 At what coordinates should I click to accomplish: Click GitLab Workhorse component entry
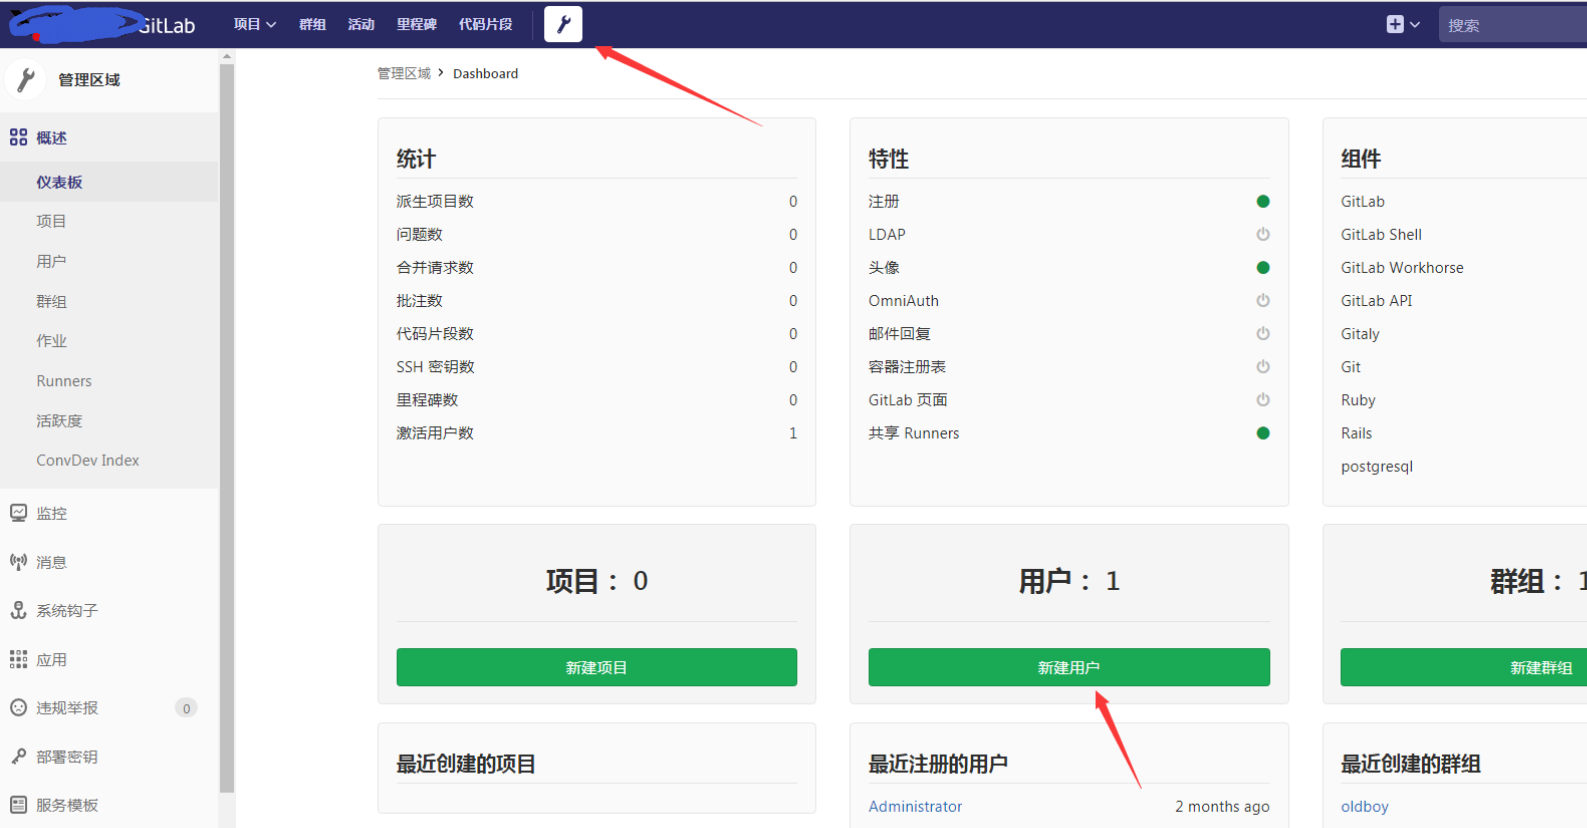1402,267
